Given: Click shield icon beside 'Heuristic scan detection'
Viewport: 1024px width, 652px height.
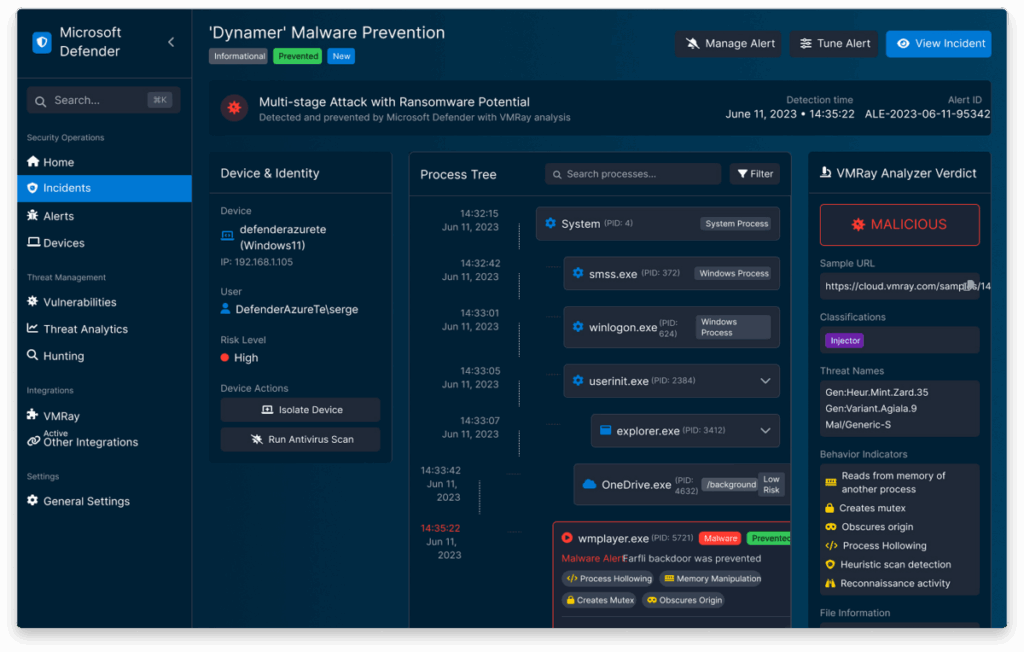Looking at the screenshot, I should 830,564.
